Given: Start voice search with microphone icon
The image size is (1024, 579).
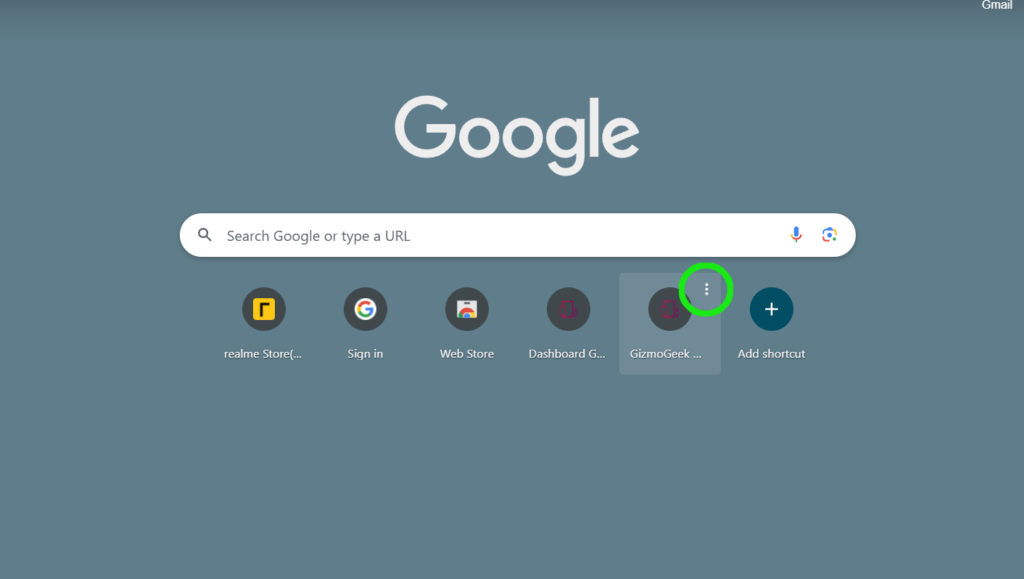Looking at the screenshot, I should (x=795, y=235).
